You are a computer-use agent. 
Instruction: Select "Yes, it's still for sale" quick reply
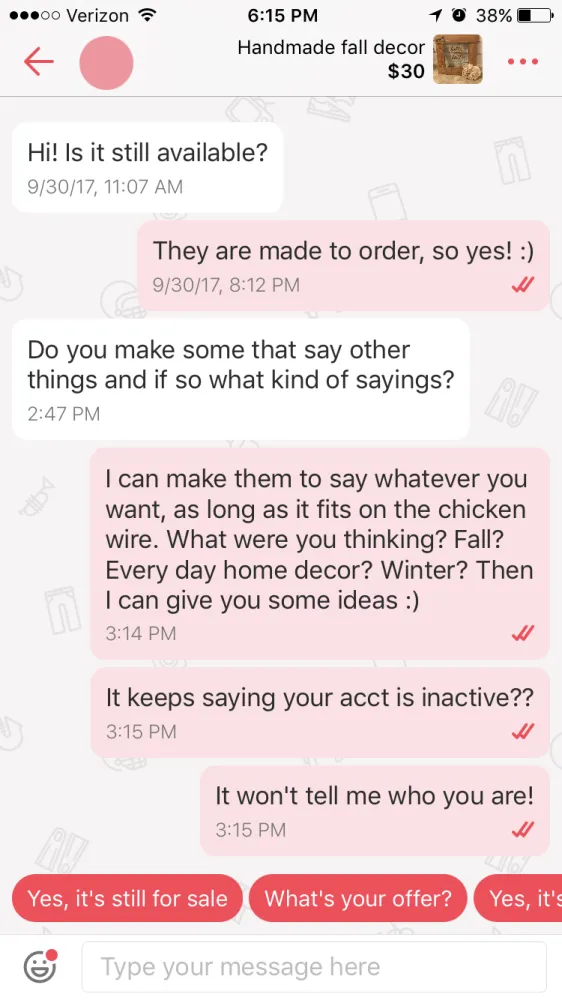click(x=127, y=898)
